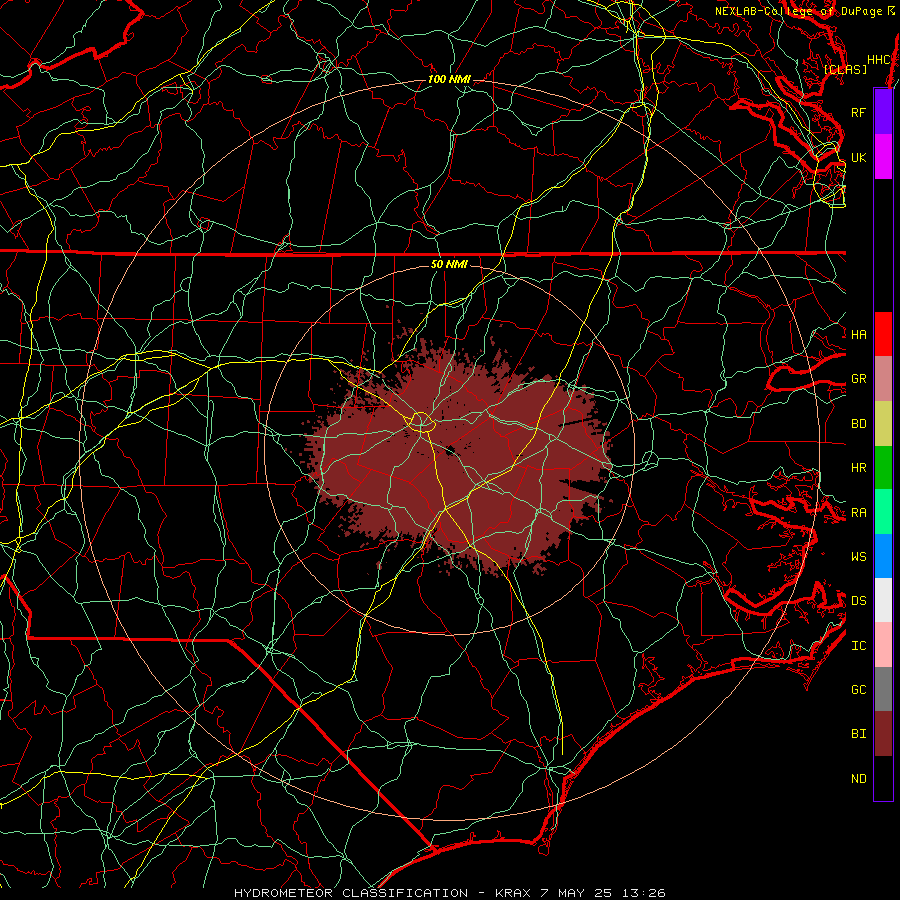
Task: Click the RF purple legend swatch
Action: [x=883, y=112]
